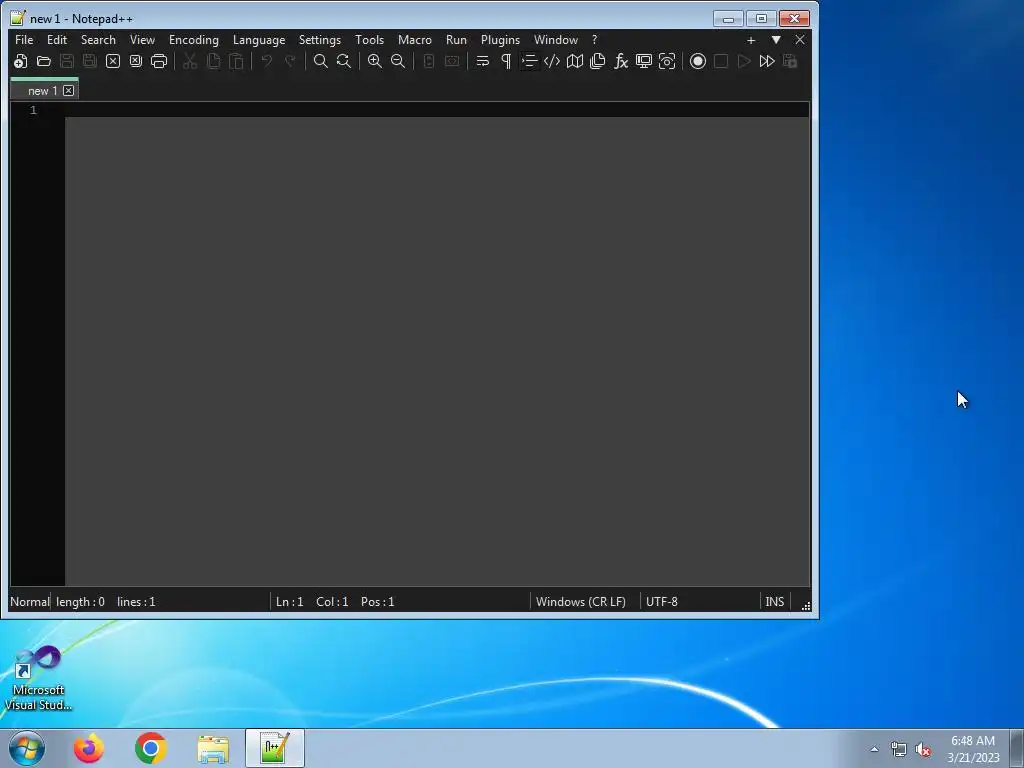Click the Cut scissors icon
This screenshot has height=768, width=1024.
[x=190, y=61]
